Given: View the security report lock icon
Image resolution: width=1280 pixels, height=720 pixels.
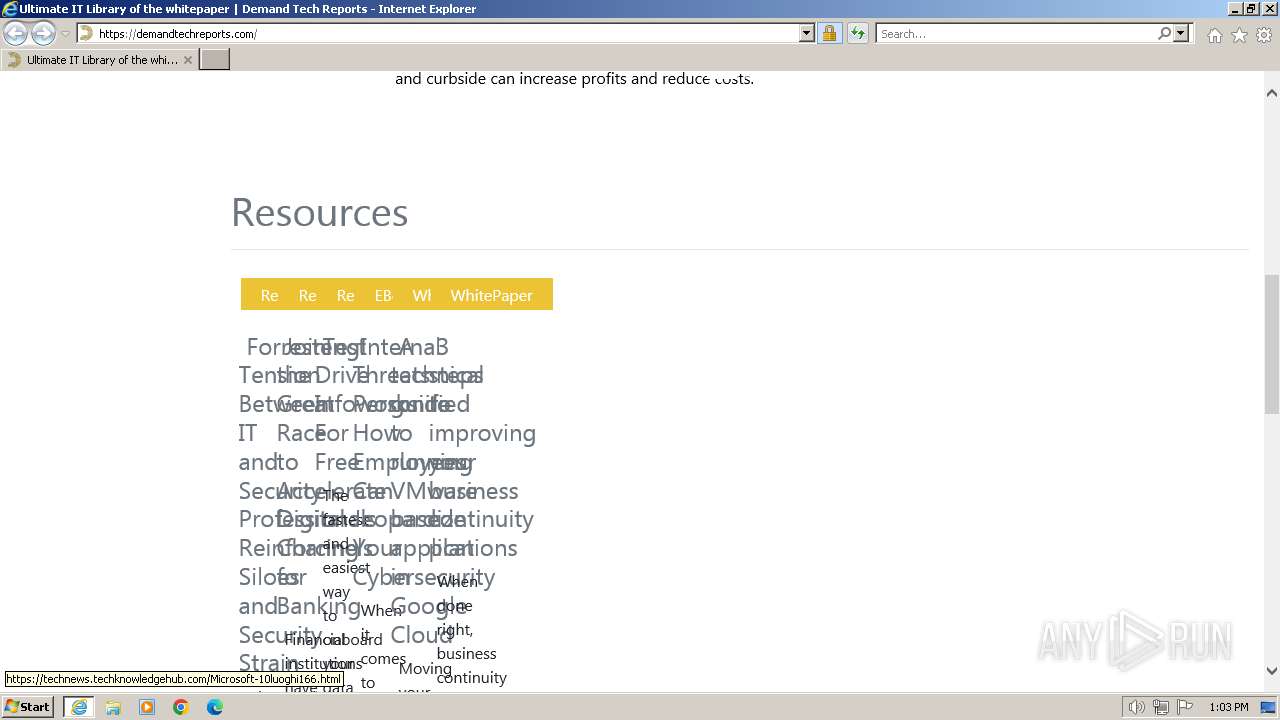Looking at the screenshot, I should pyautogui.click(x=829, y=33).
